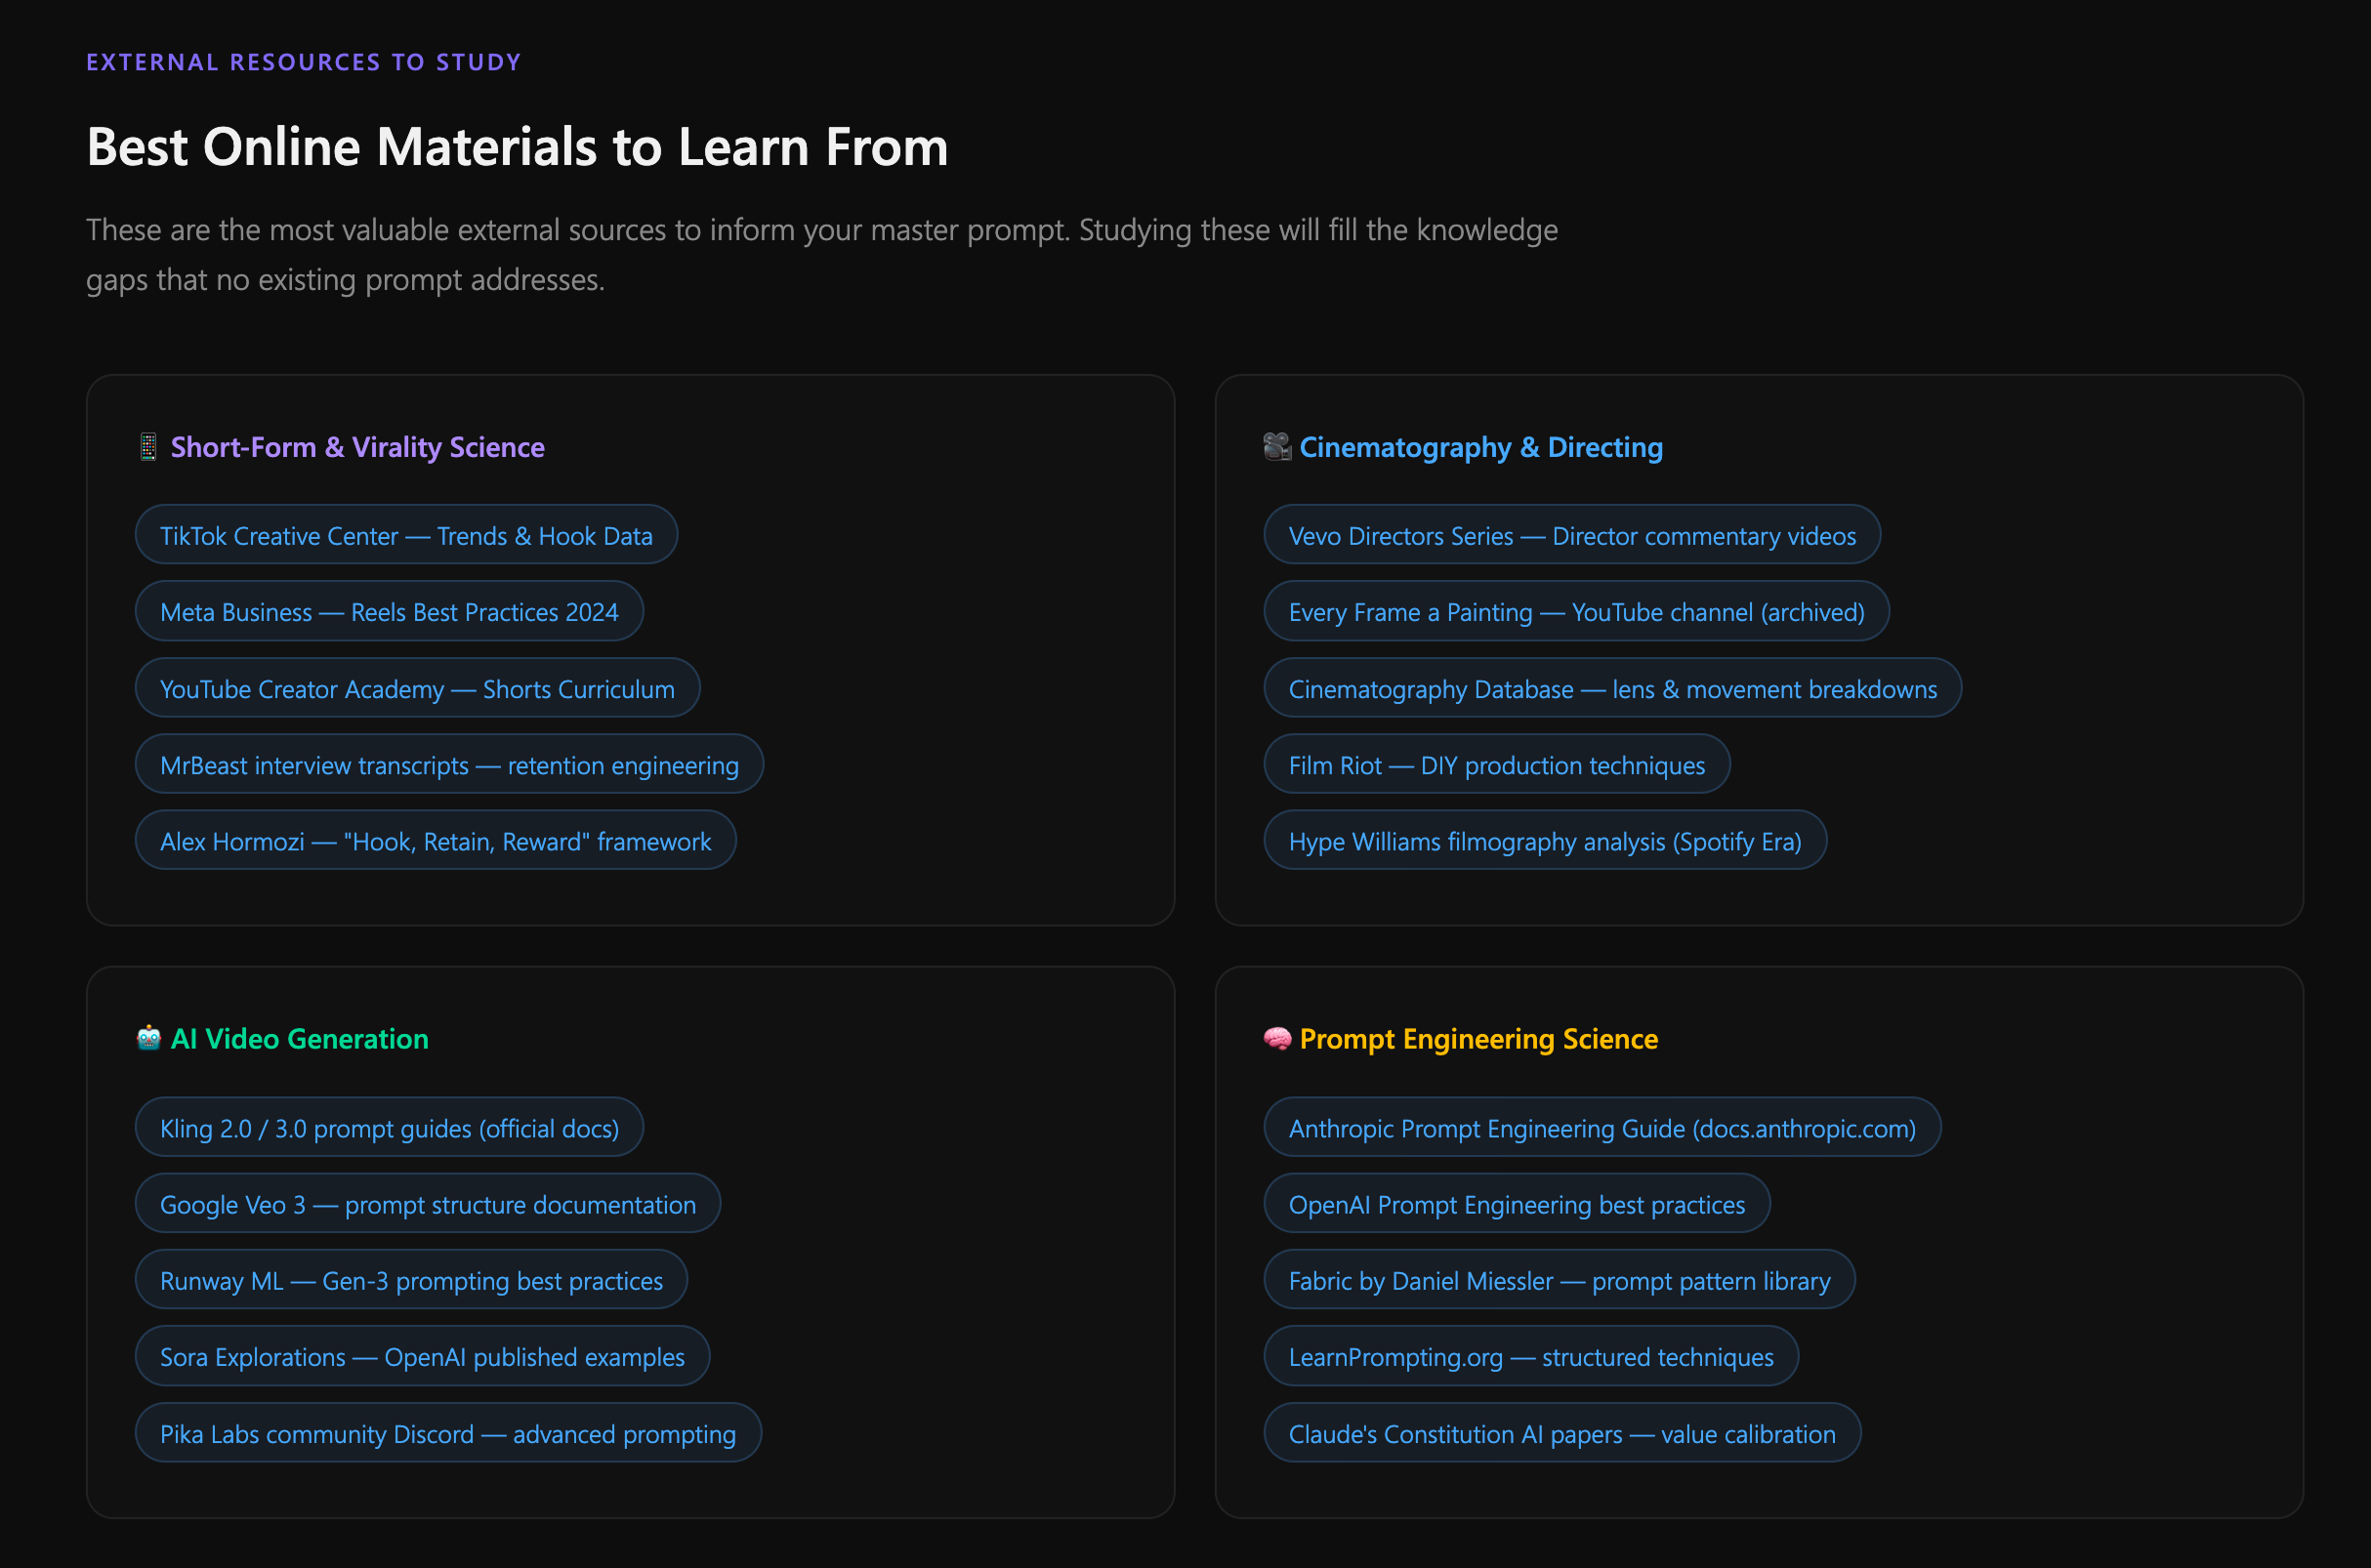Click Google Veo 3 prompt structure documentation
2371x1568 pixels.
[x=427, y=1204]
